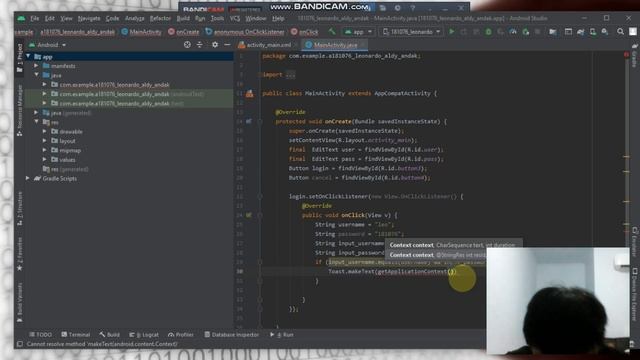Screen dimensions: 640x360
Task: Open the Run tool window at bottom
Action: (282, 335)
